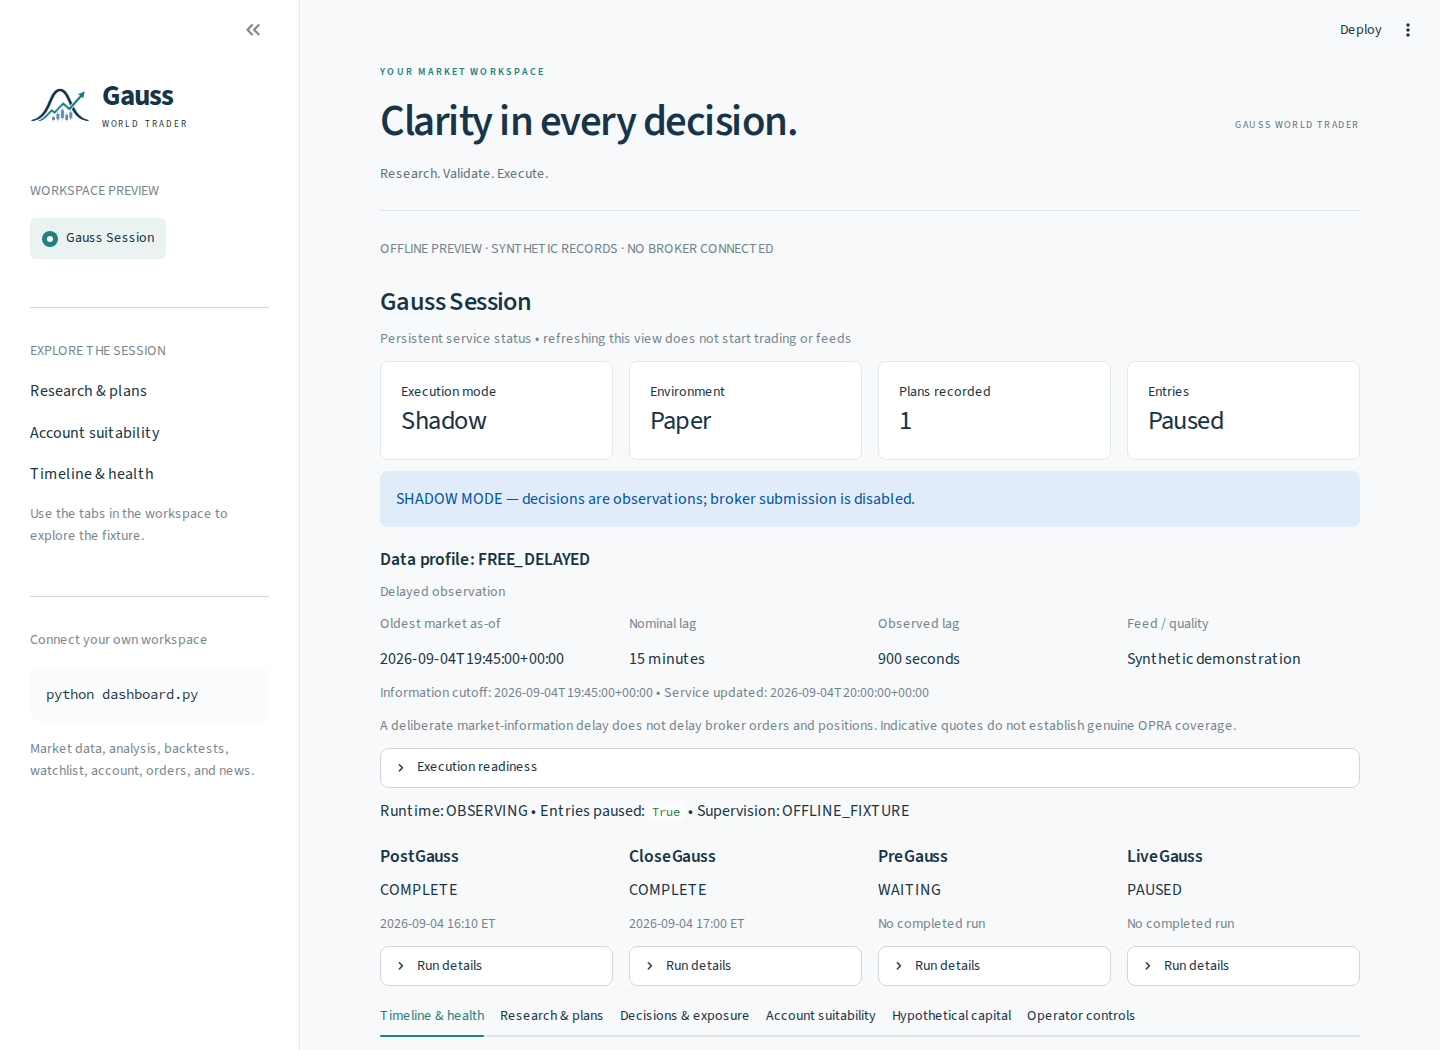Click the PostGauss COMPLETE status
1440x1050 pixels.
(x=419, y=890)
